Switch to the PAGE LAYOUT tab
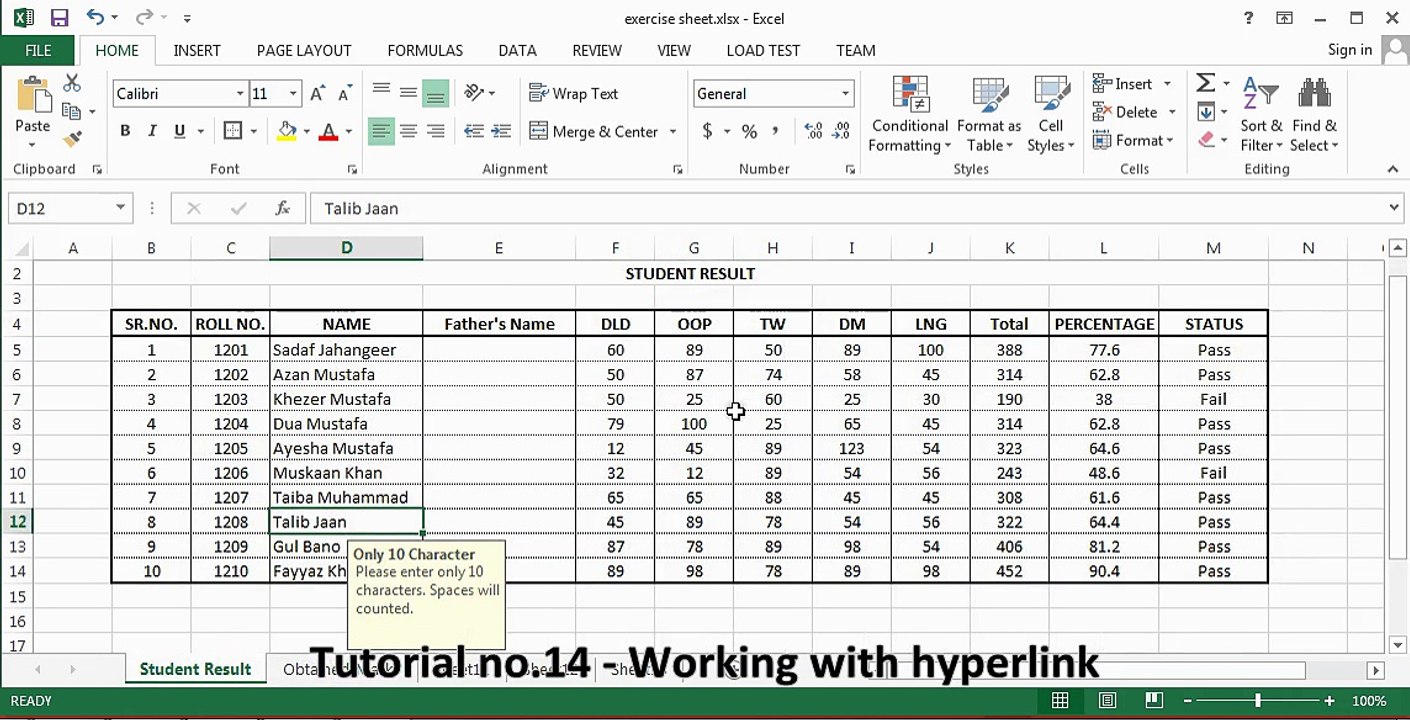Viewport: 1410px width, 720px height. pos(304,50)
